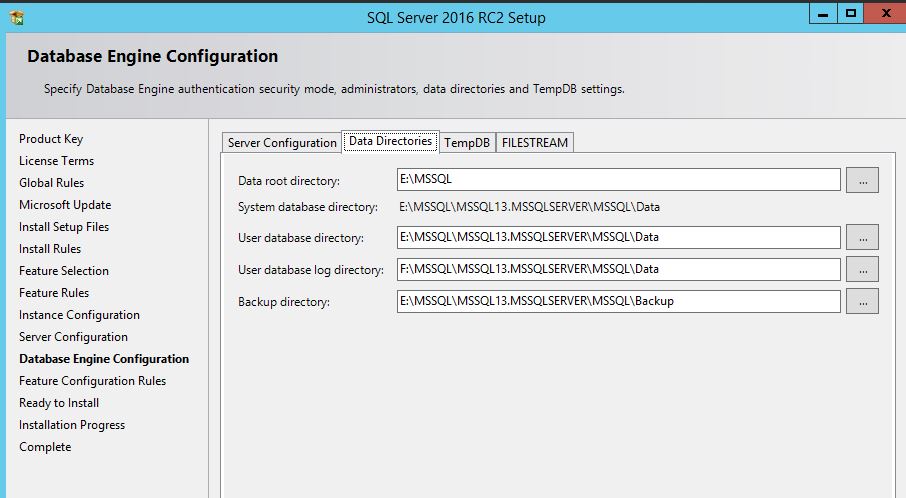Image resolution: width=906 pixels, height=498 pixels.
Task: Click the Backup directory text field
Action: coord(618,301)
